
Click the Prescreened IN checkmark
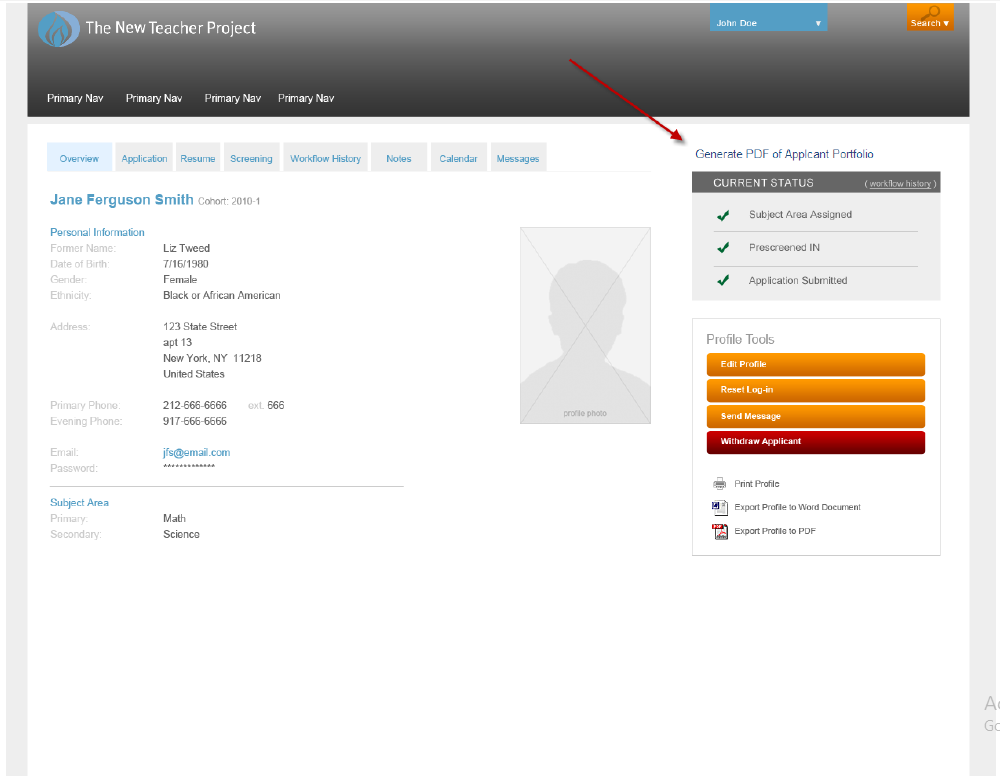(x=723, y=247)
